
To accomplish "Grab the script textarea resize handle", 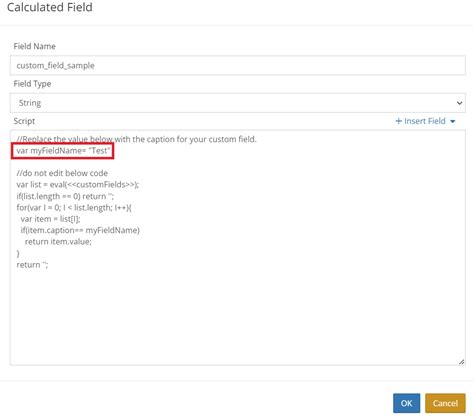I will click(x=461, y=362).
